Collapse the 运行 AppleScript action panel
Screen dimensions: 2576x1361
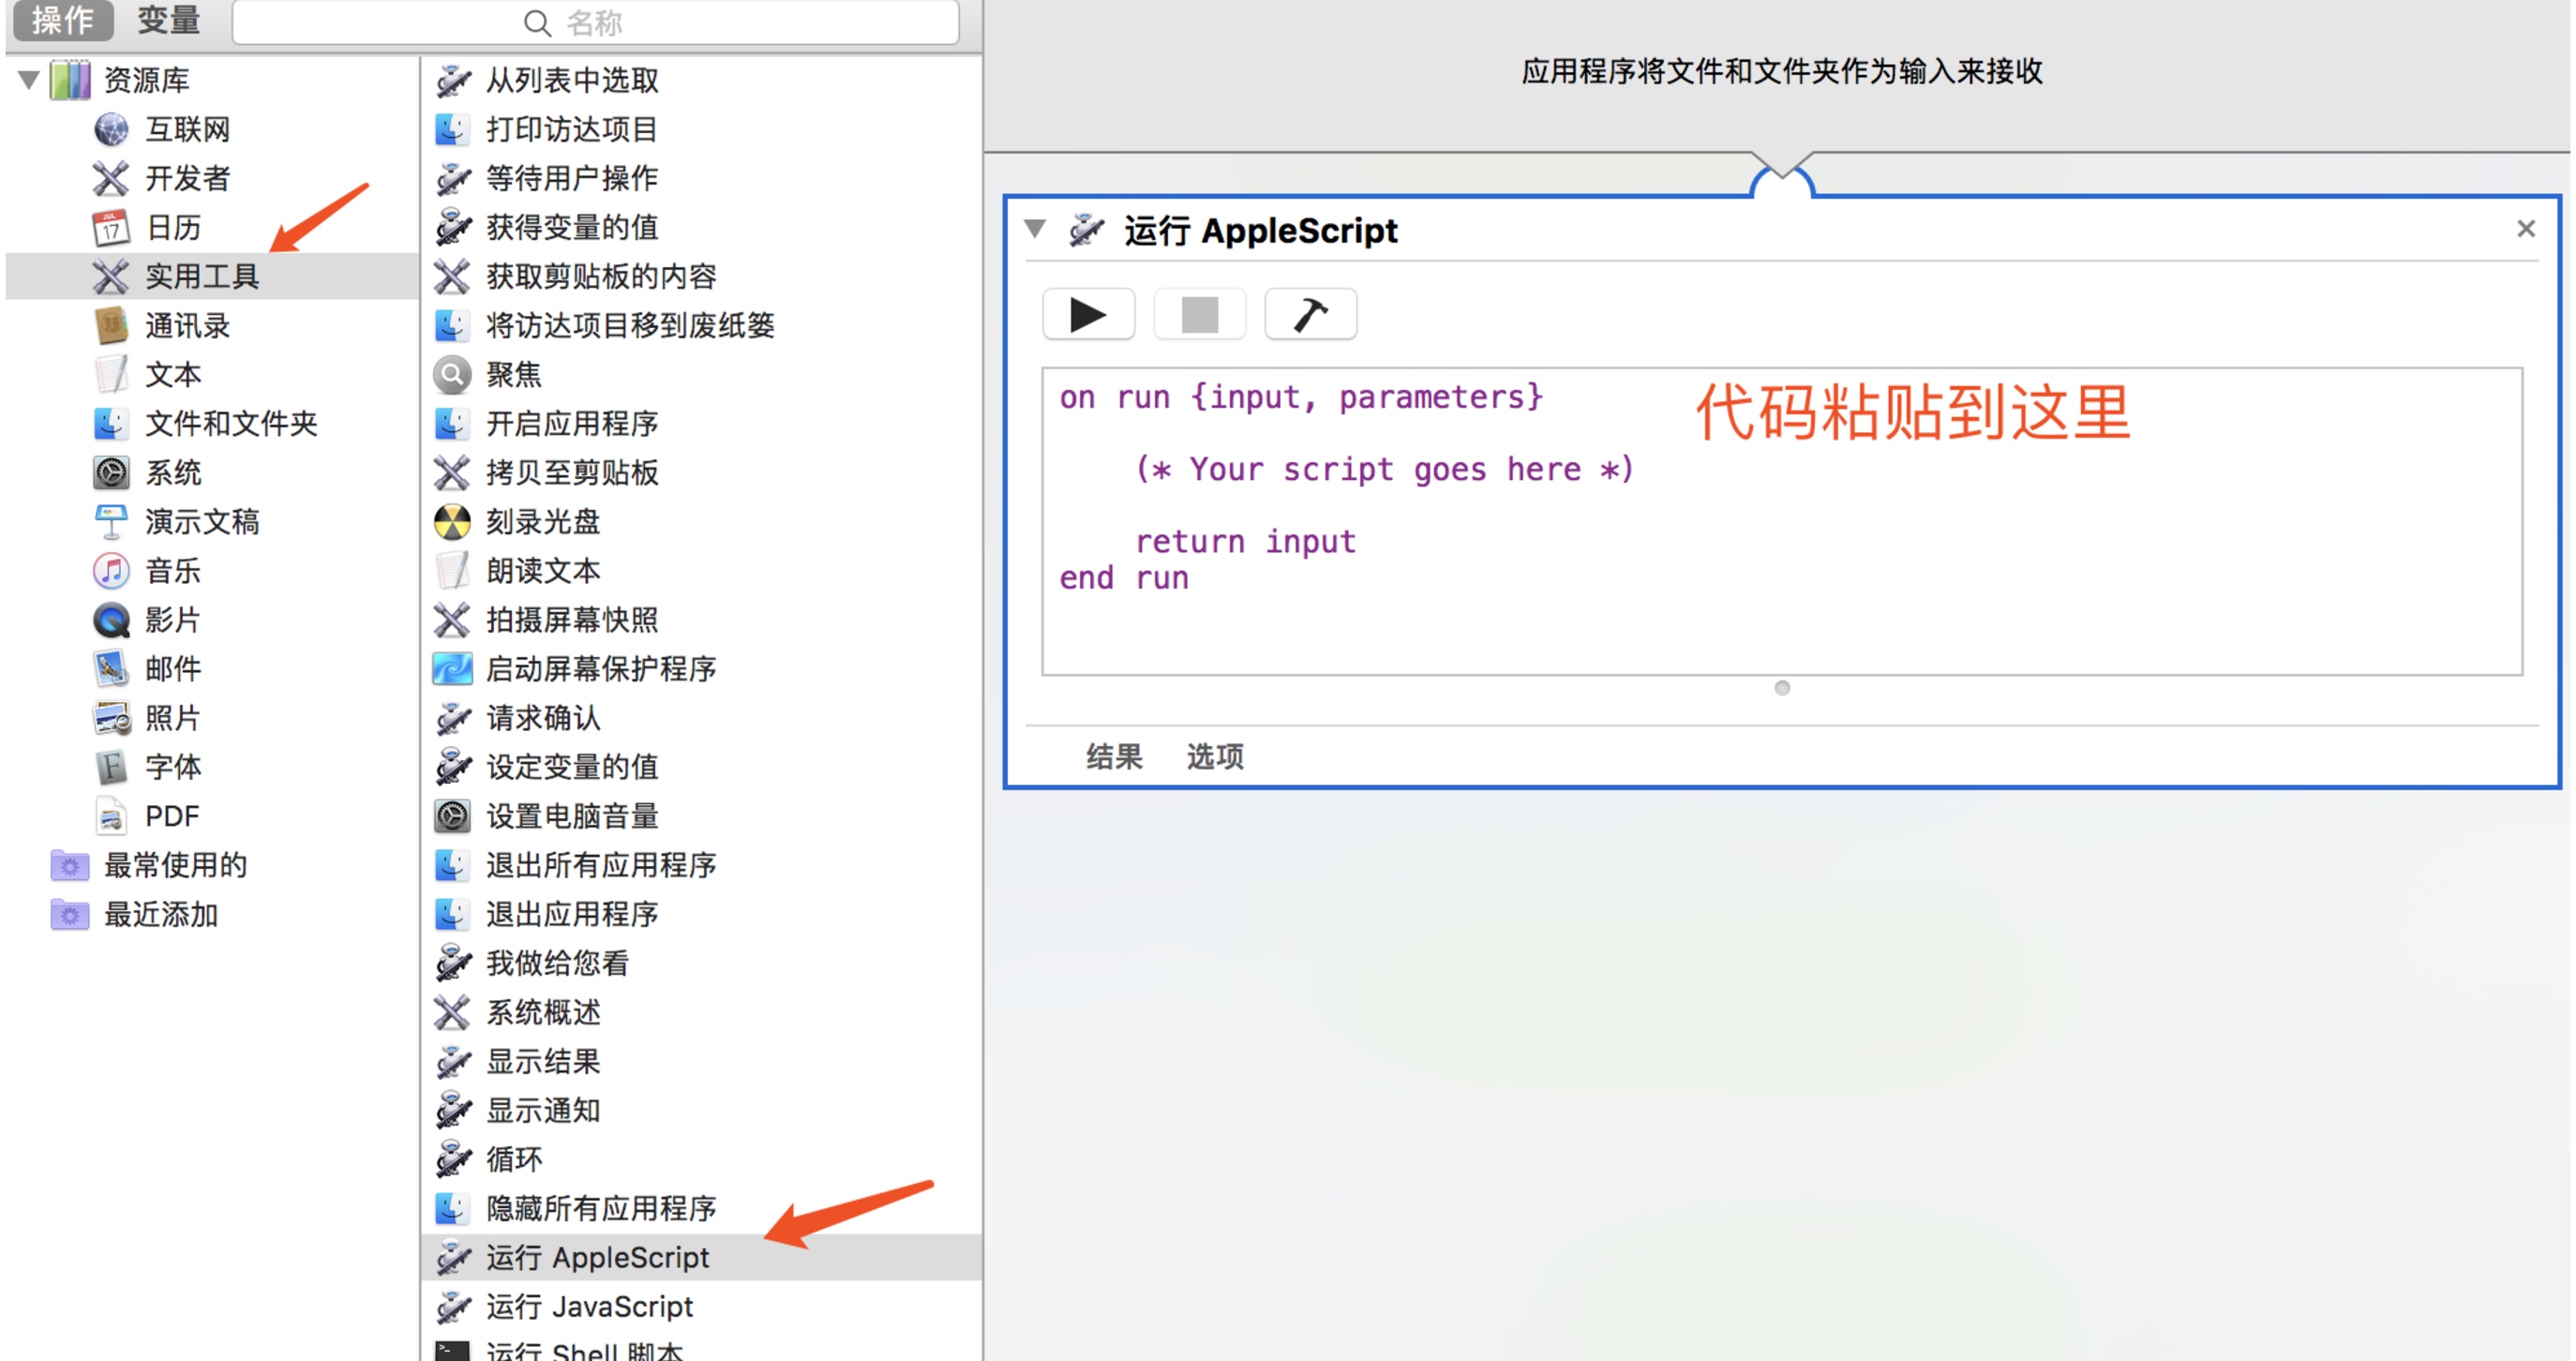click(1035, 230)
